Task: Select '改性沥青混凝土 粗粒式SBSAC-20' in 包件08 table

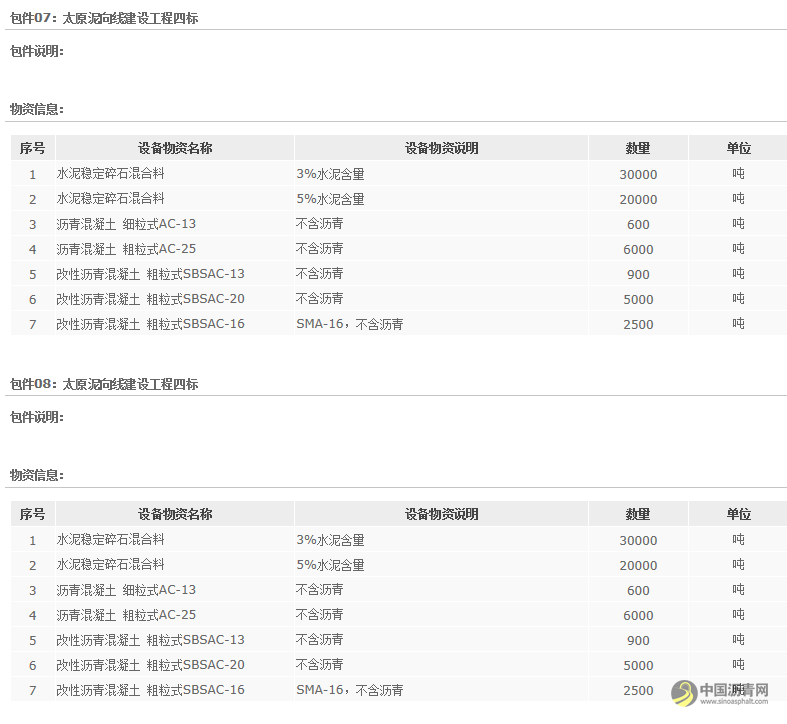Action: [x=151, y=665]
